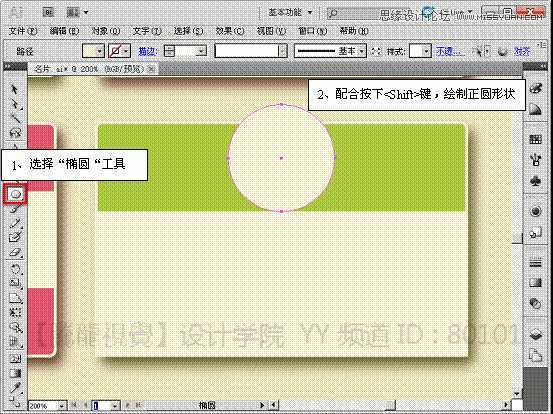Viewport: 553px width, 414px height.
Task: Step the stroke weight spinner
Action: (170, 51)
